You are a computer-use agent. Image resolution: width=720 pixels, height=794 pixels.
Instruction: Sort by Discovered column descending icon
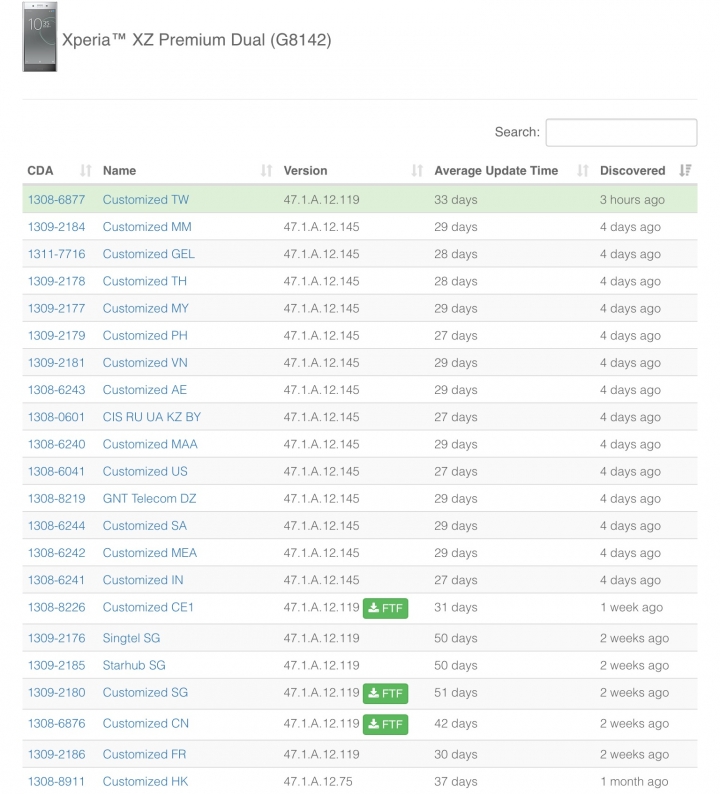[x=685, y=171]
